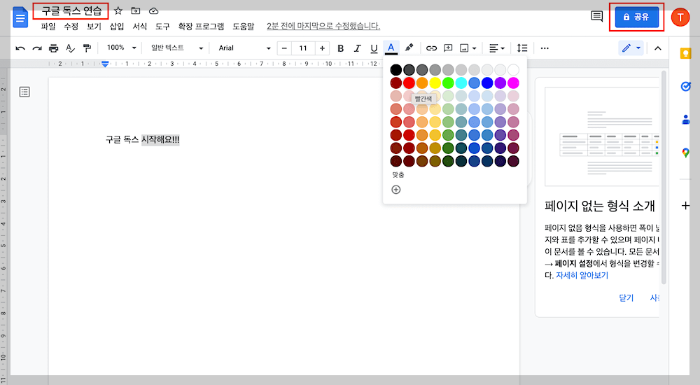
Task: Open the text alignment dropdown
Action: pos(496,48)
